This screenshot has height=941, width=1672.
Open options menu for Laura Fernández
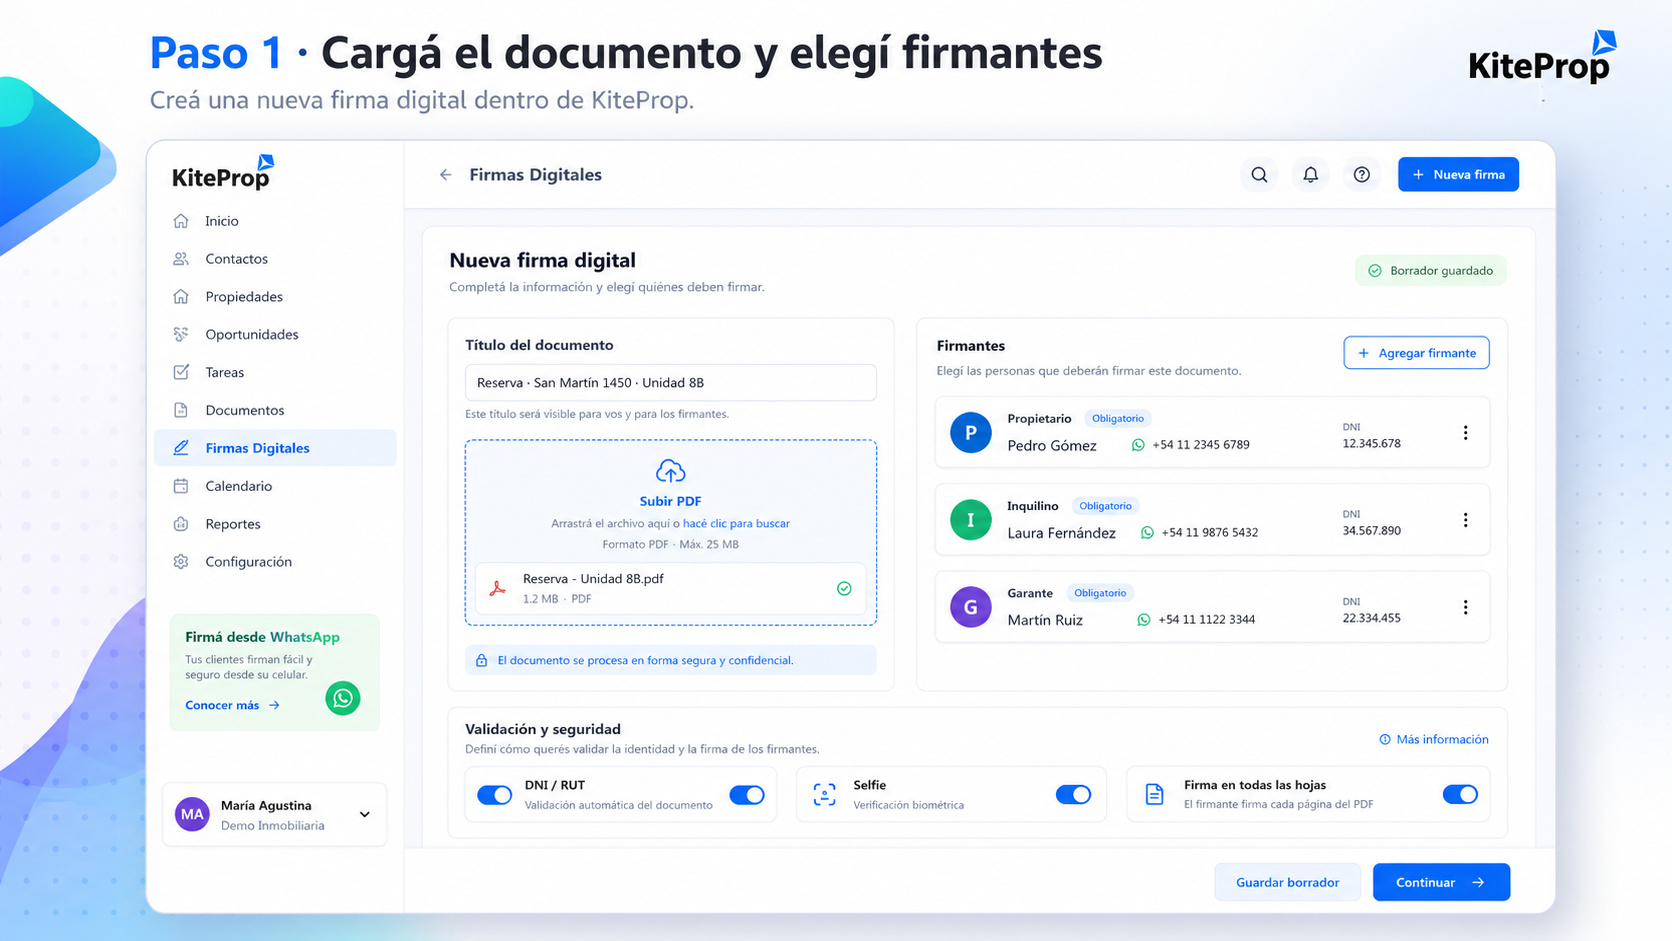click(1466, 520)
